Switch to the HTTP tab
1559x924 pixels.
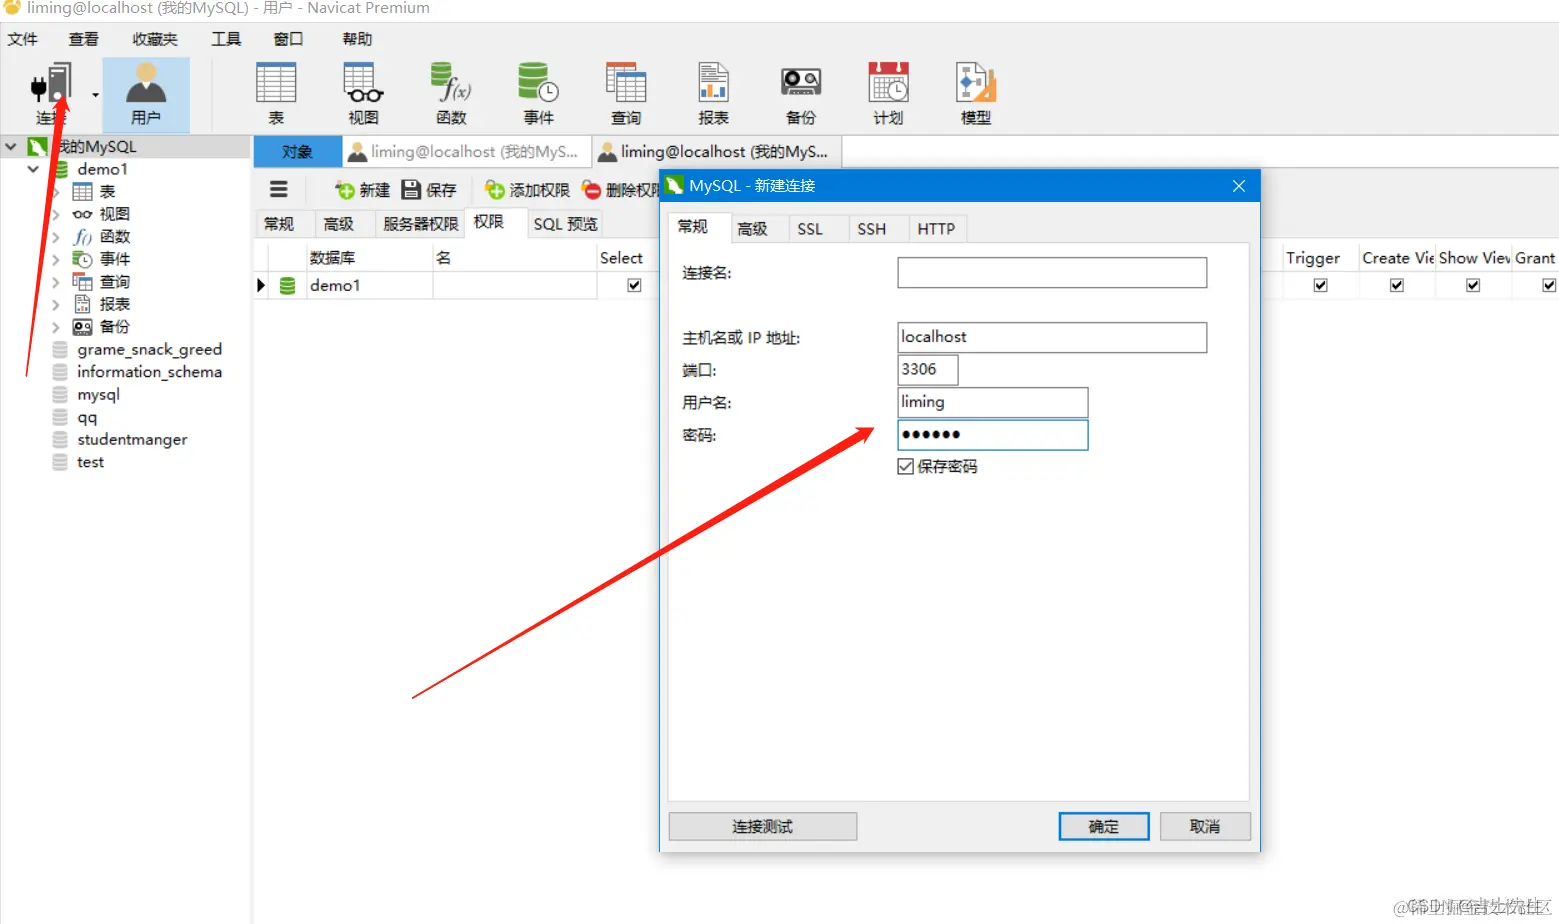tap(936, 229)
